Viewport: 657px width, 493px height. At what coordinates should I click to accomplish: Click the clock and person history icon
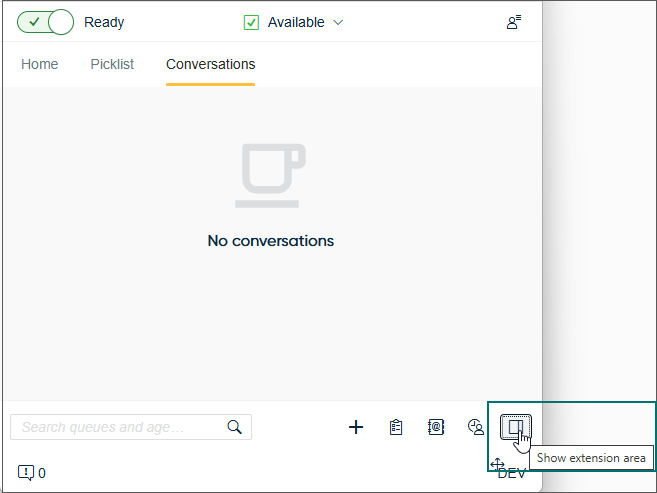(476, 427)
